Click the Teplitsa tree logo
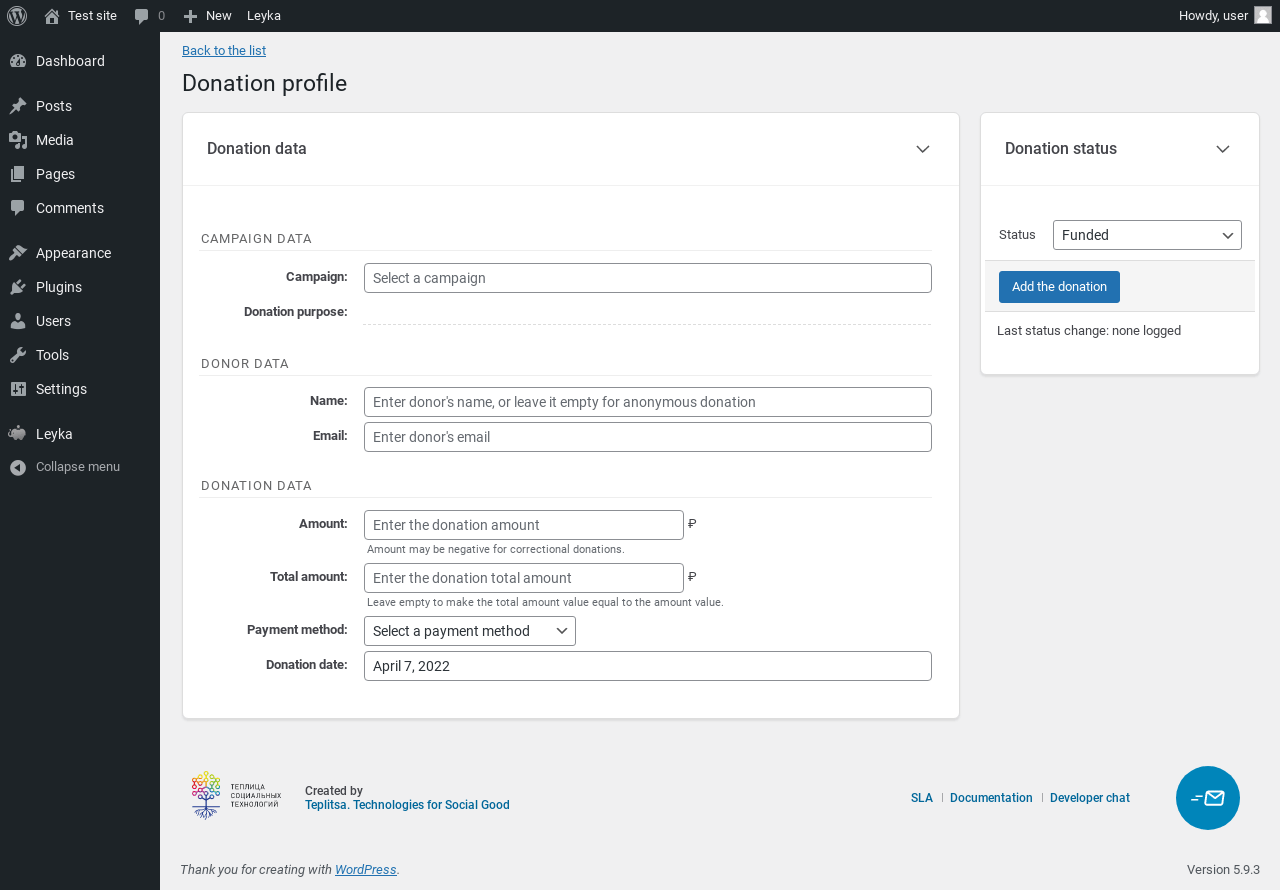 (206, 795)
